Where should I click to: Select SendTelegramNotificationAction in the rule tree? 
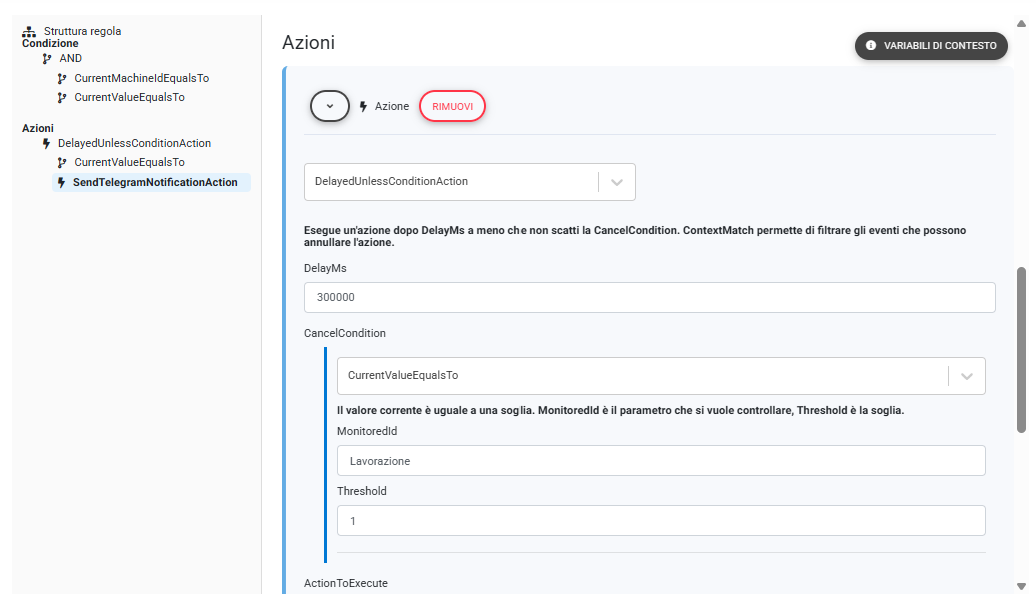[x=155, y=183]
